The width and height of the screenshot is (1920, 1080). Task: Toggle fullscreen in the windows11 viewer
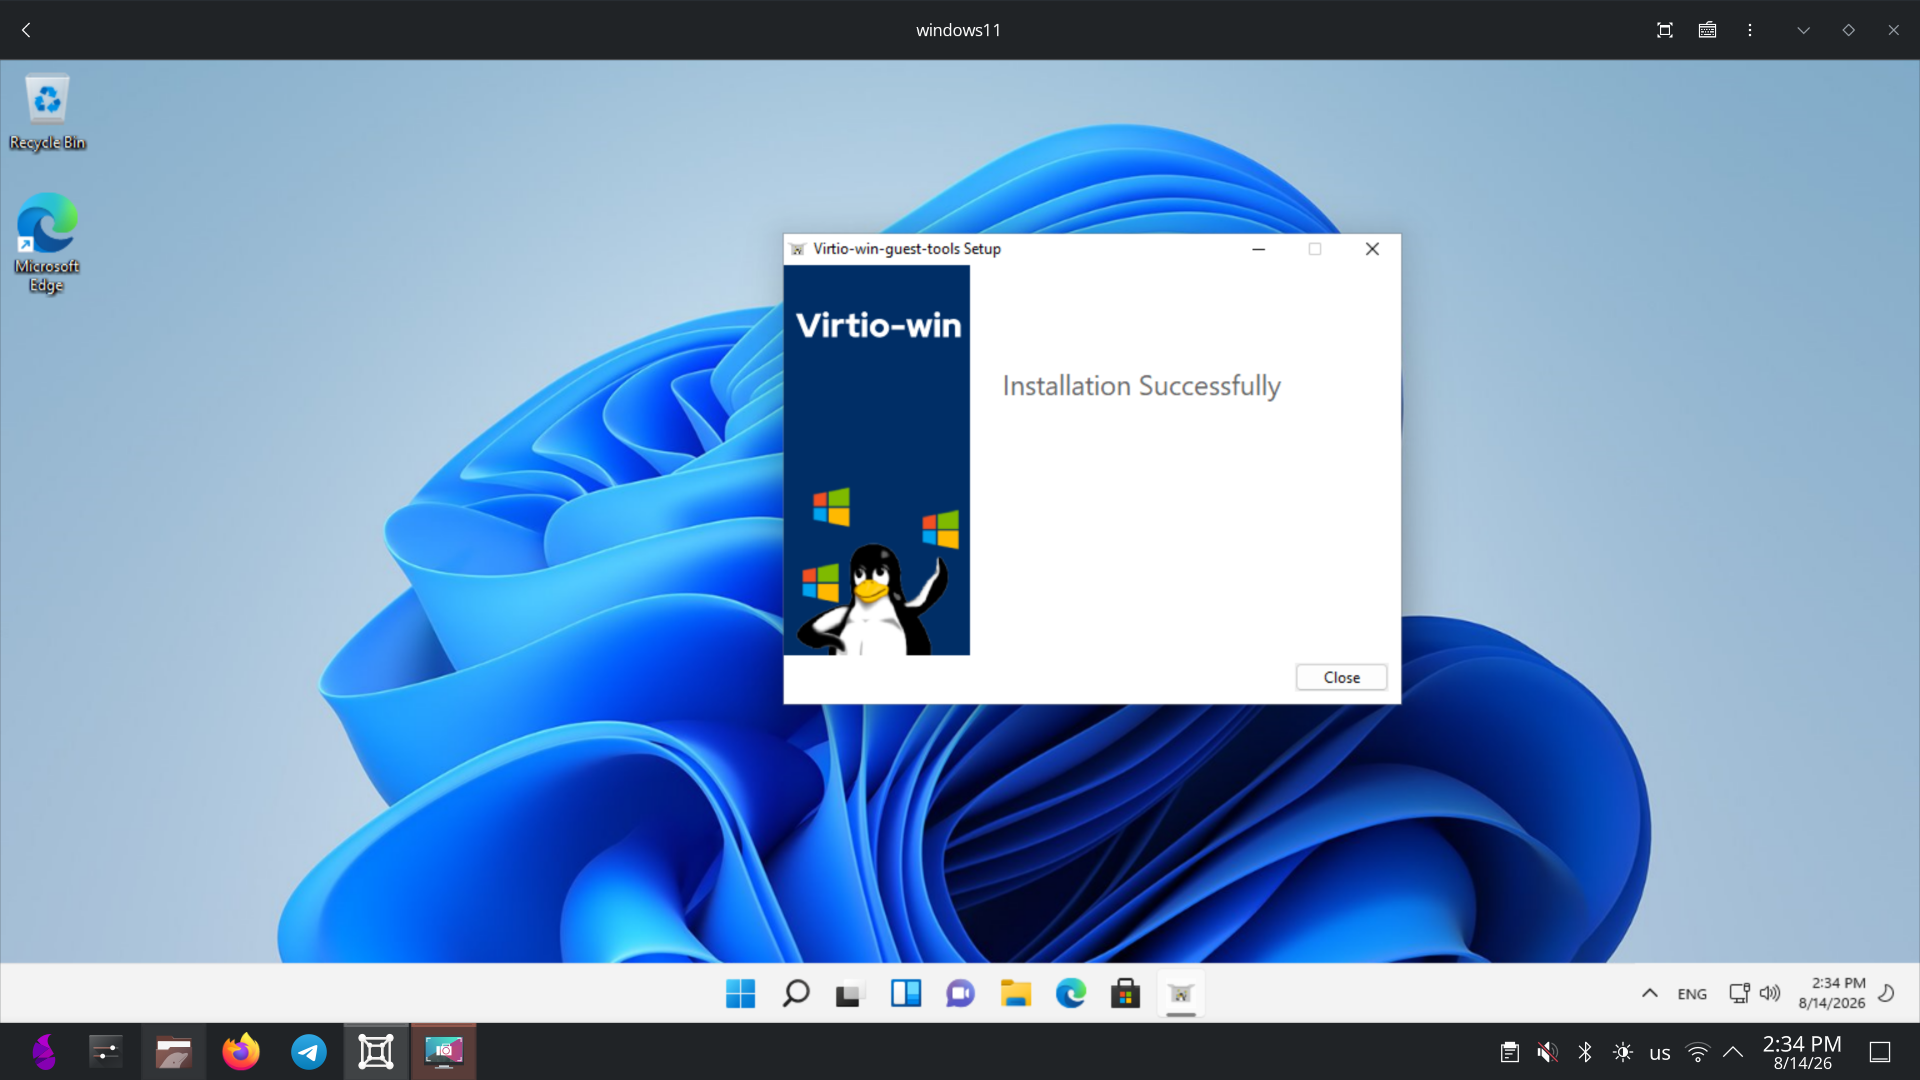[1665, 30]
